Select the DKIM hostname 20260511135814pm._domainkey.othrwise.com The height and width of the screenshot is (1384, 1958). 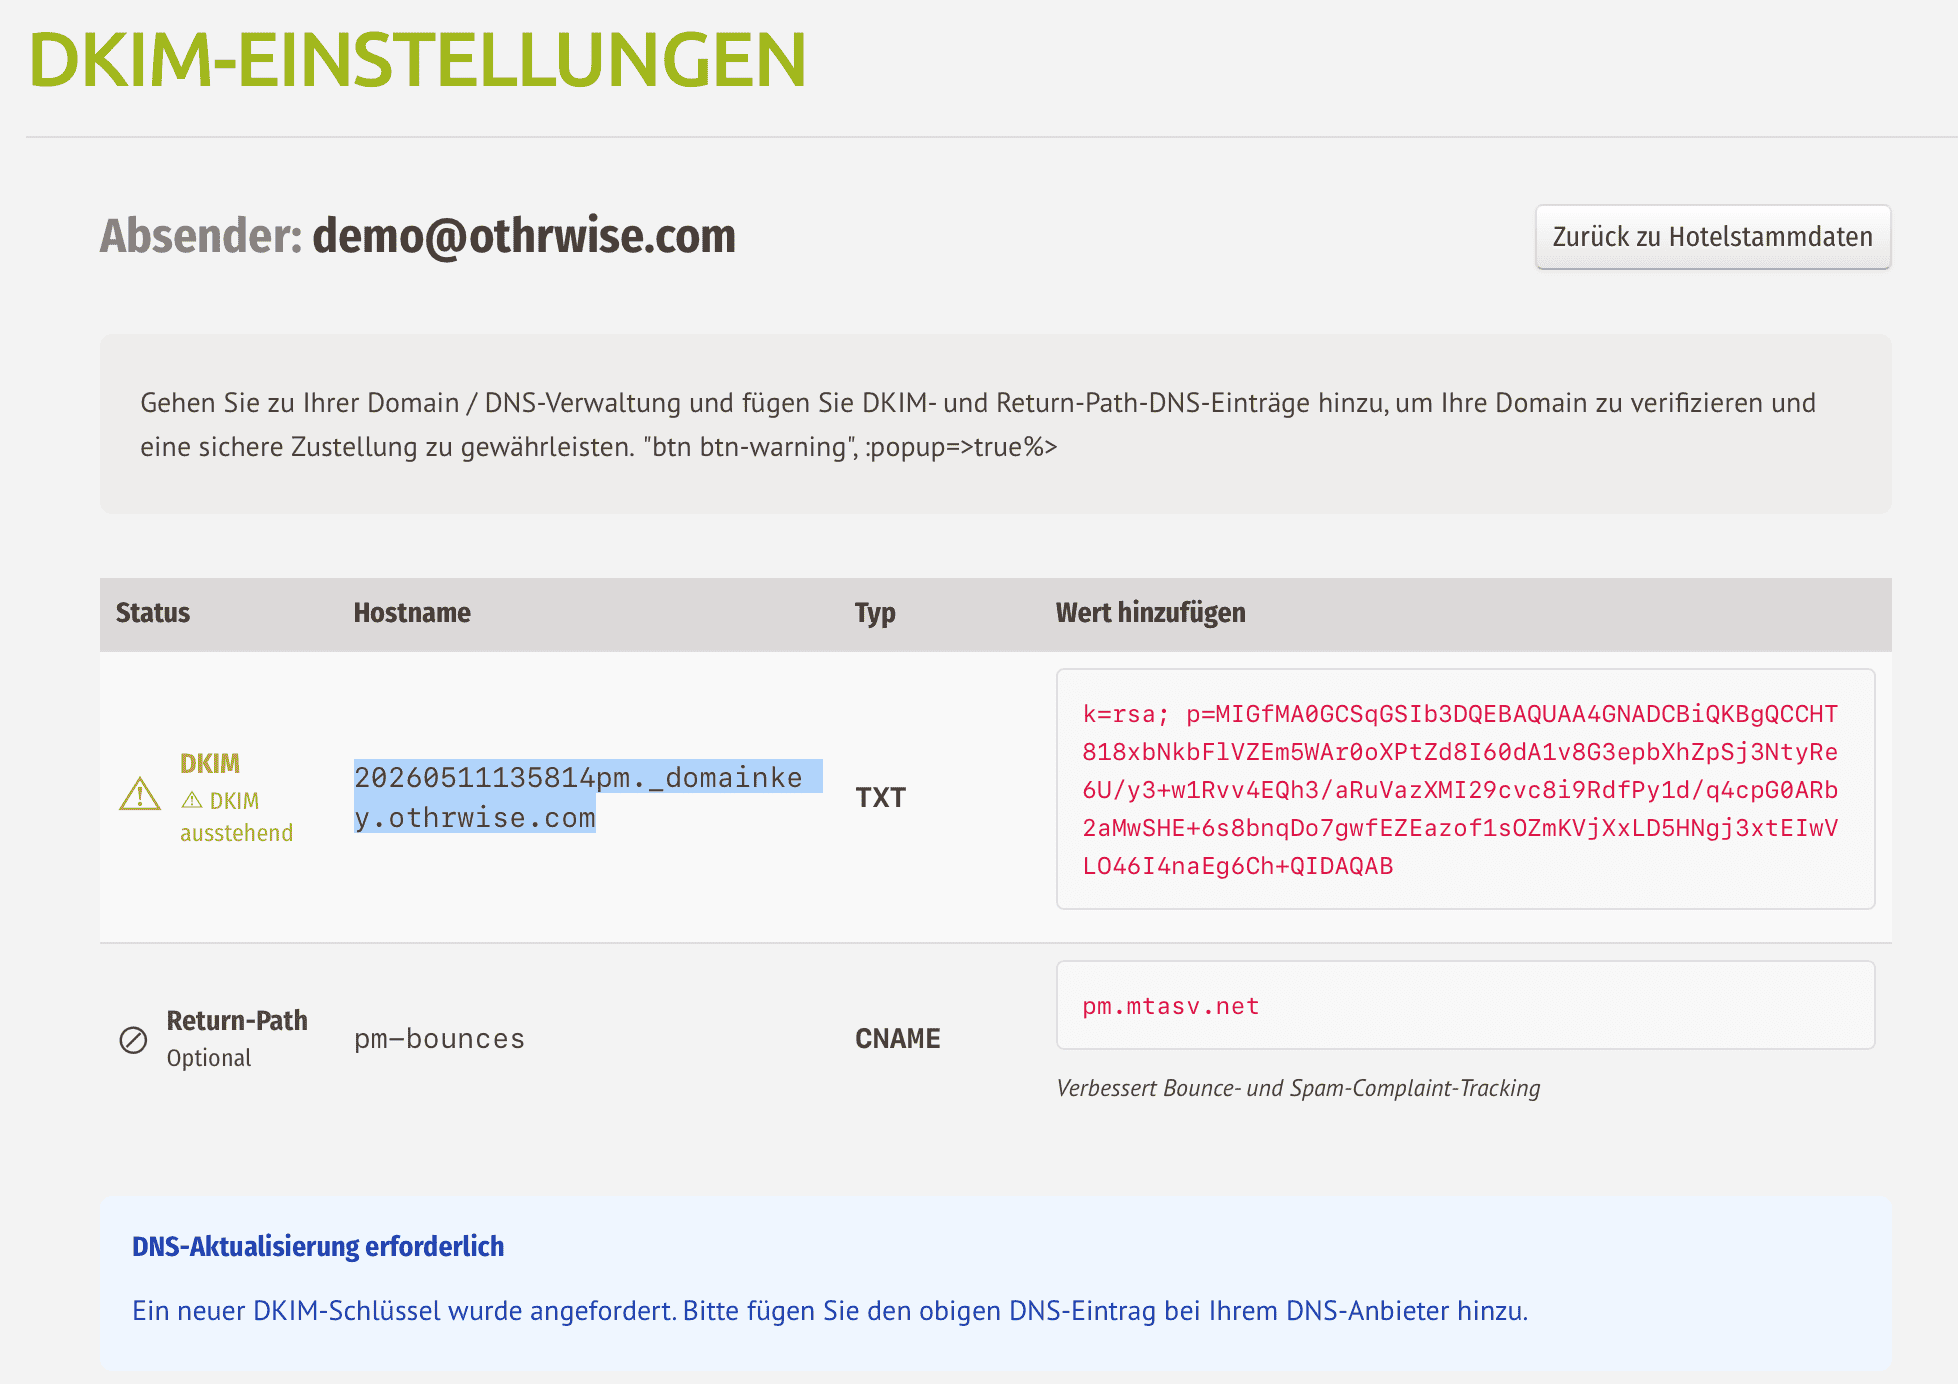coord(588,797)
